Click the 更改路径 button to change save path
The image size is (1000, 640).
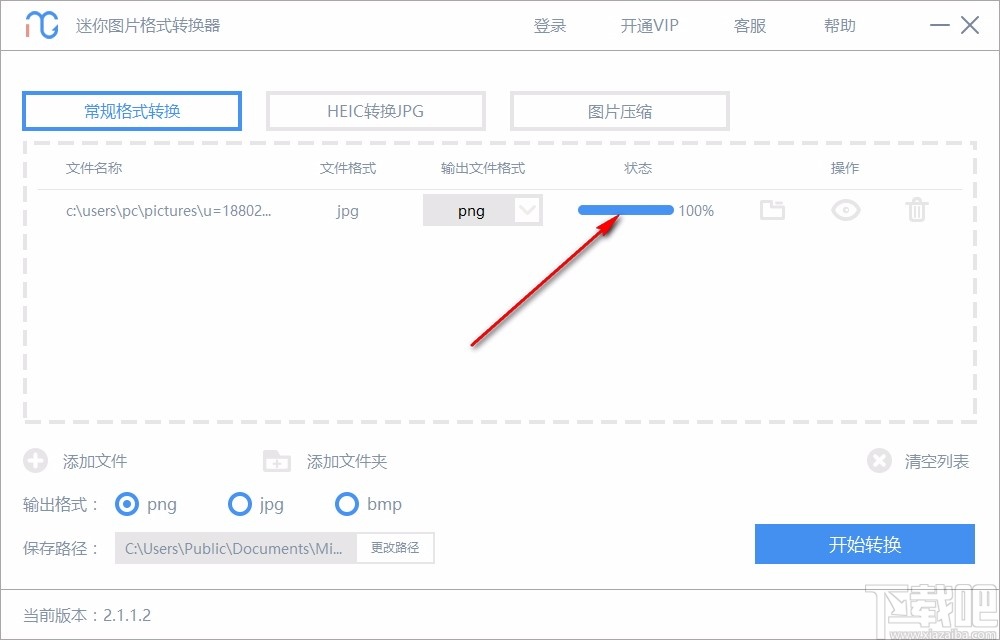(395, 548)
